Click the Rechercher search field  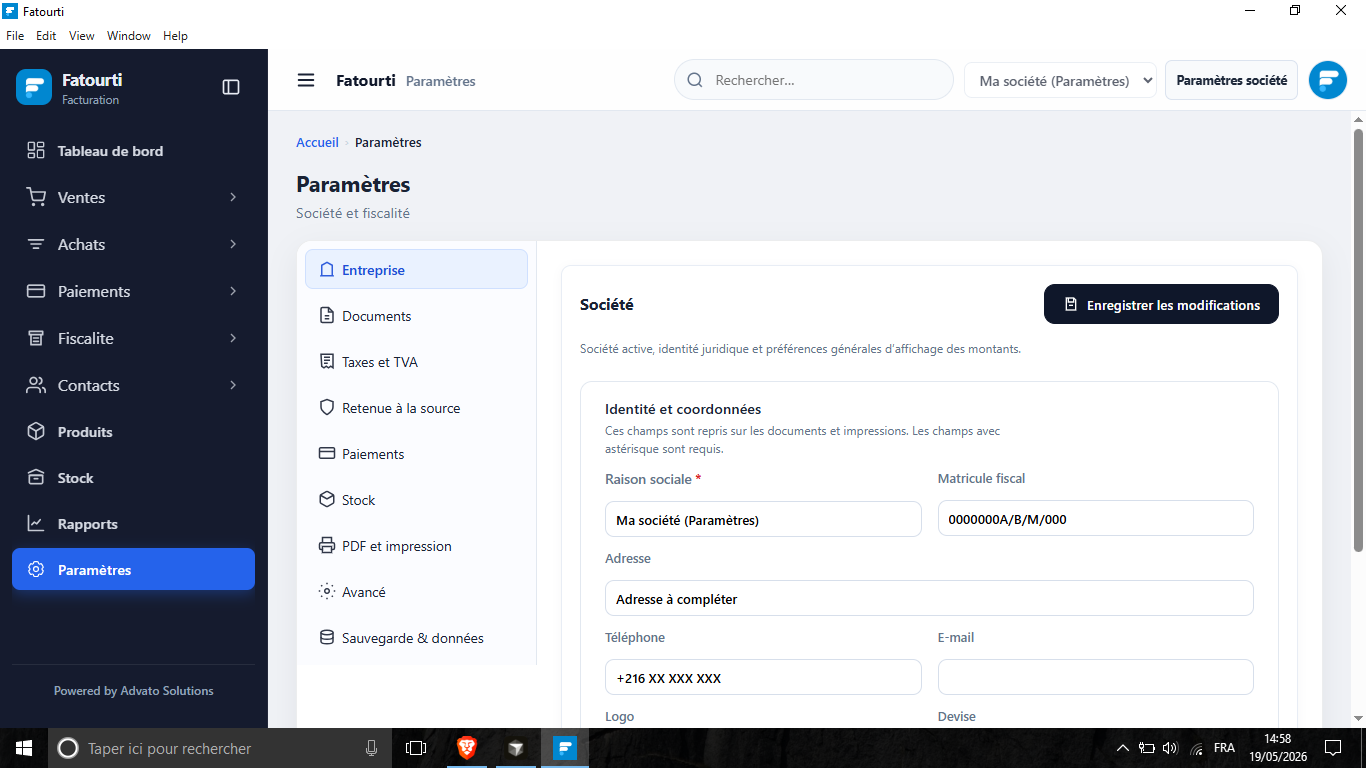pyautogui.click(x=814, y=80)
